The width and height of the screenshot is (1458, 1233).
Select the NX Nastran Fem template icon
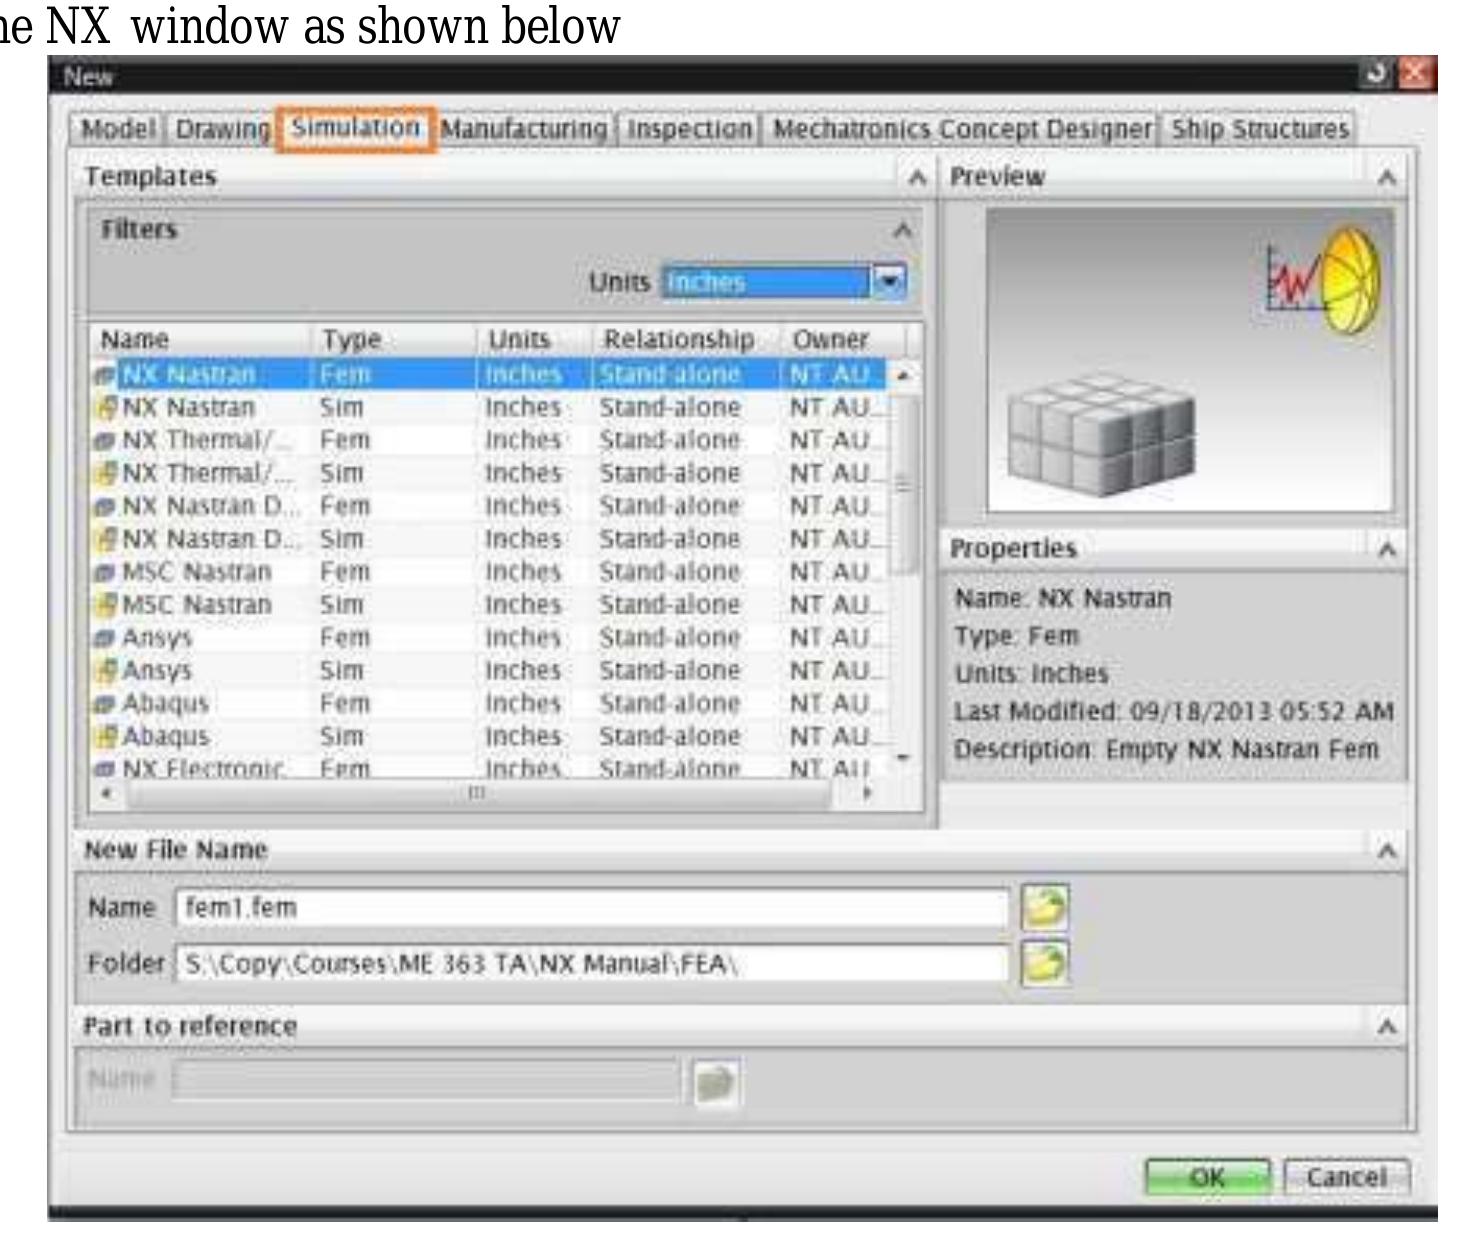pyautogui.click(x=105, y=375)
